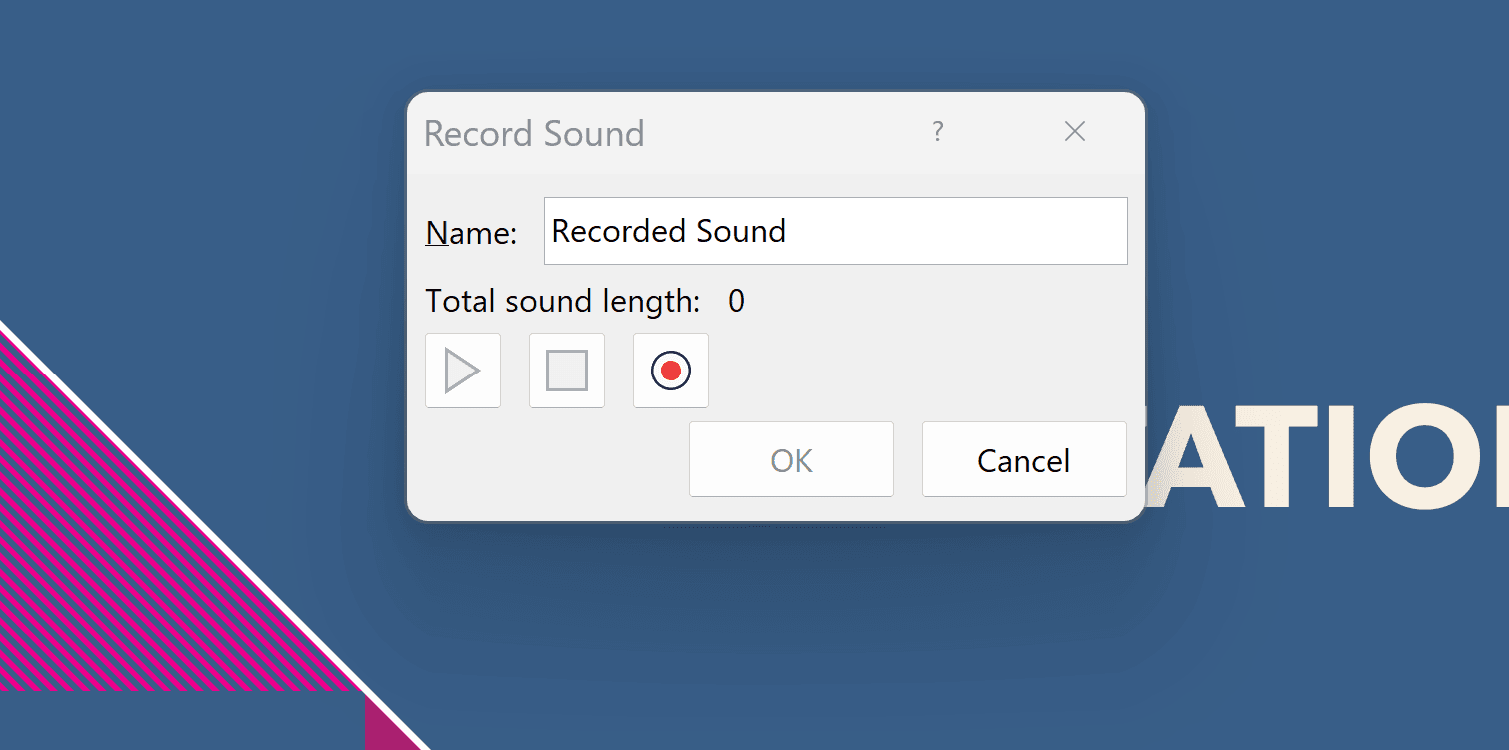This screenshot has width=1509, height=750.
Task: Click the Name label
Action: [x=471, y=233]
